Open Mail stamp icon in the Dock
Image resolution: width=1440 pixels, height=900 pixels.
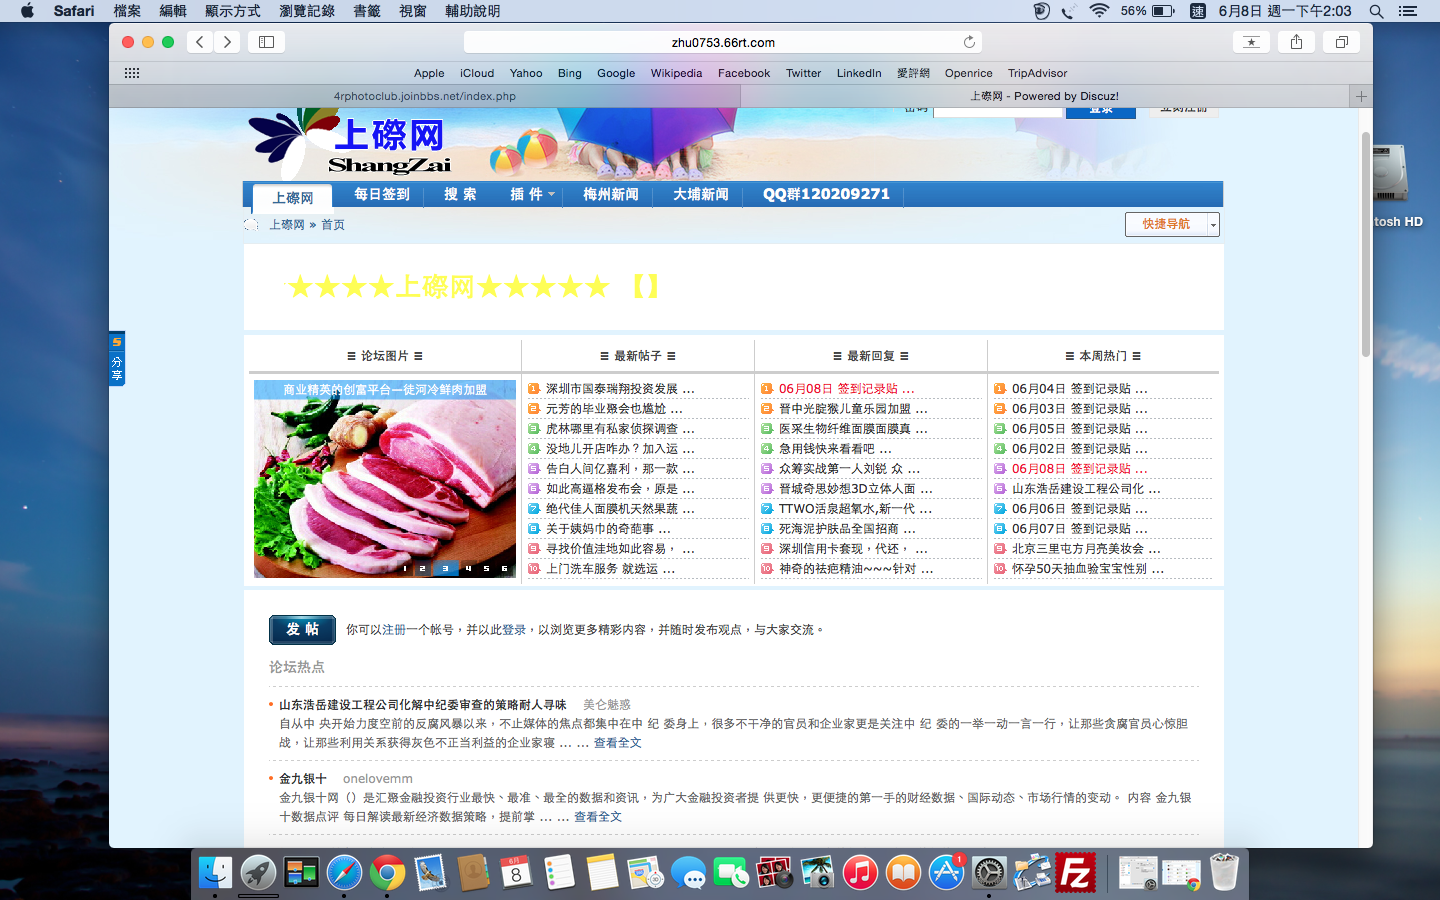click(x=430, y=873)
